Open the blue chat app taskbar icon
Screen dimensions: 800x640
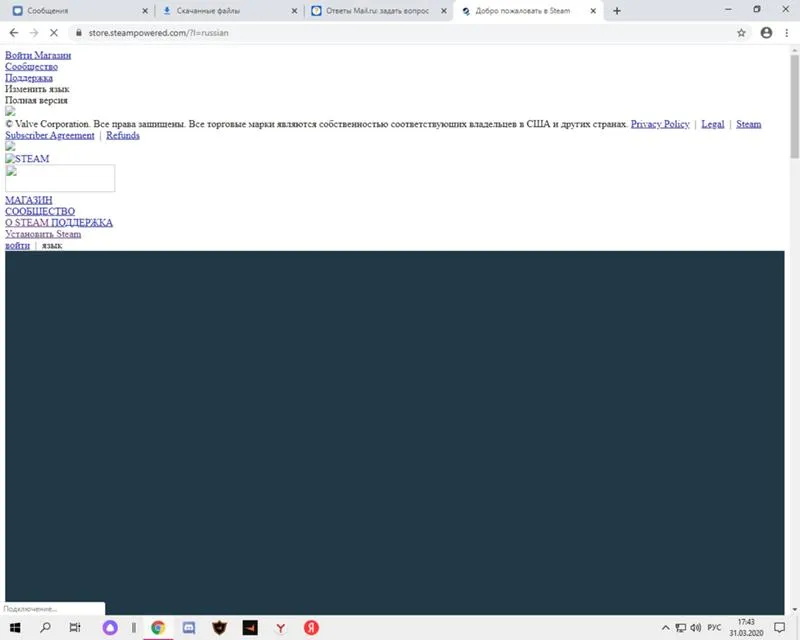(189, 628)
